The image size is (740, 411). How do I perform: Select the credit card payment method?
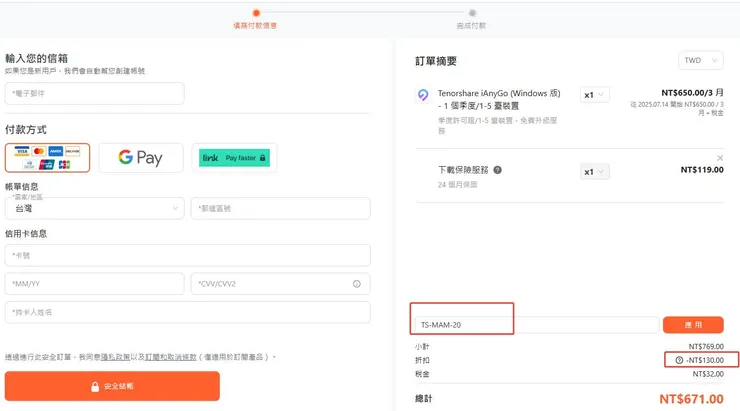click(47, 158)
